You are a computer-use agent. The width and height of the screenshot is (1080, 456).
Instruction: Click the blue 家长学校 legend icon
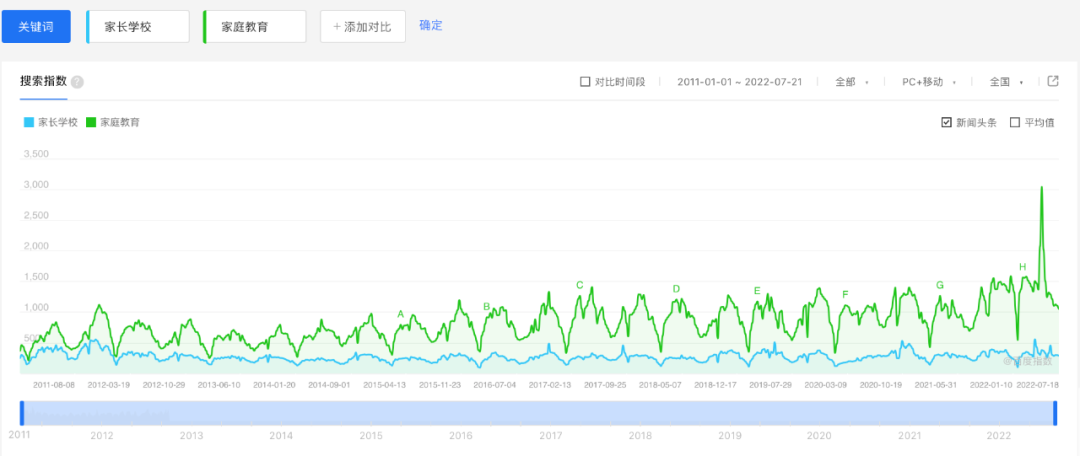[28, 123]
